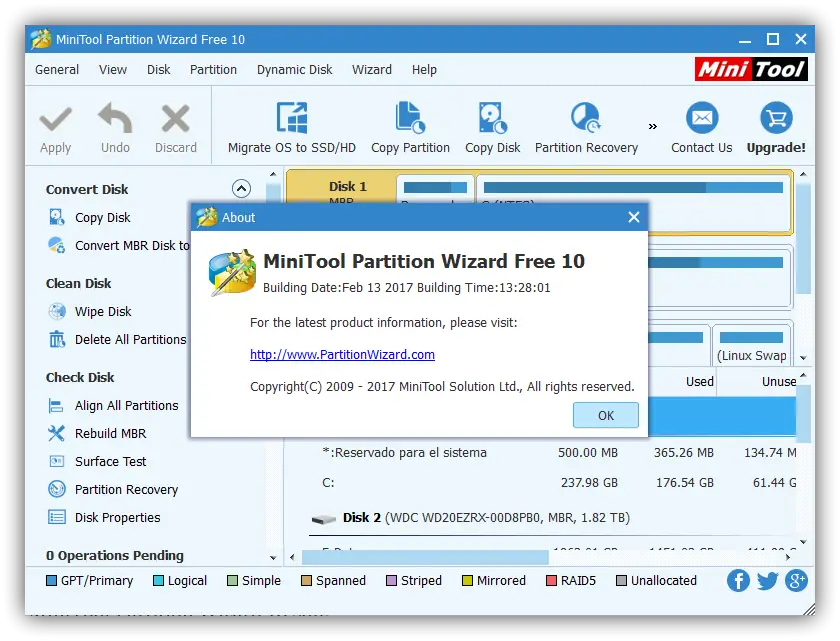Click the disk map scroll-down arrow
The image size is (840, 641).
coord(803,357)
